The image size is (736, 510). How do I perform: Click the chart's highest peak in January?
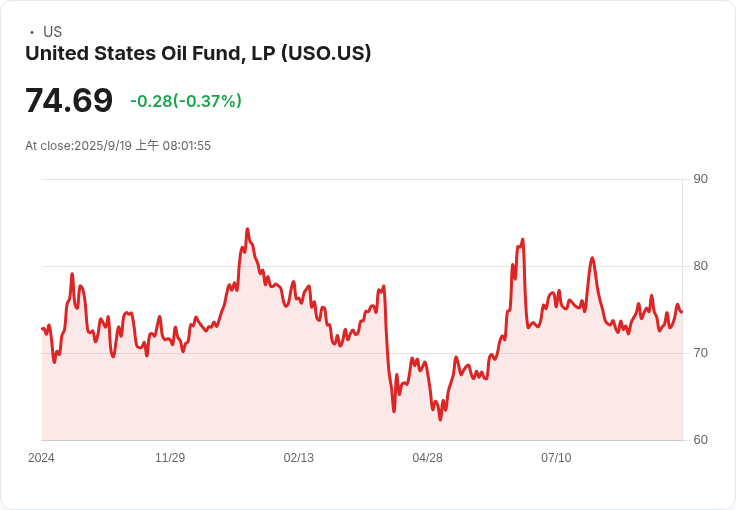(247, 229)
